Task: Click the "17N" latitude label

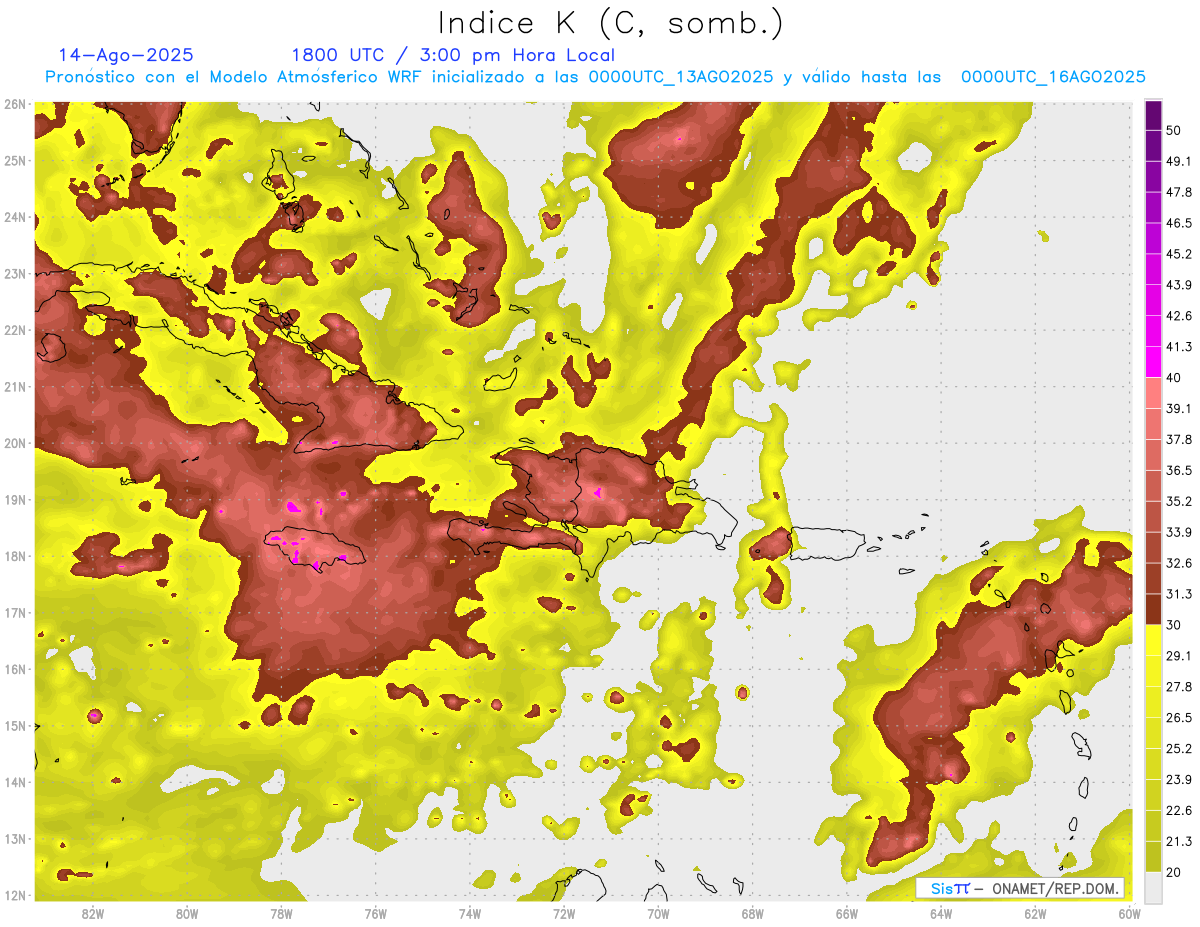Action: point(15,612)
